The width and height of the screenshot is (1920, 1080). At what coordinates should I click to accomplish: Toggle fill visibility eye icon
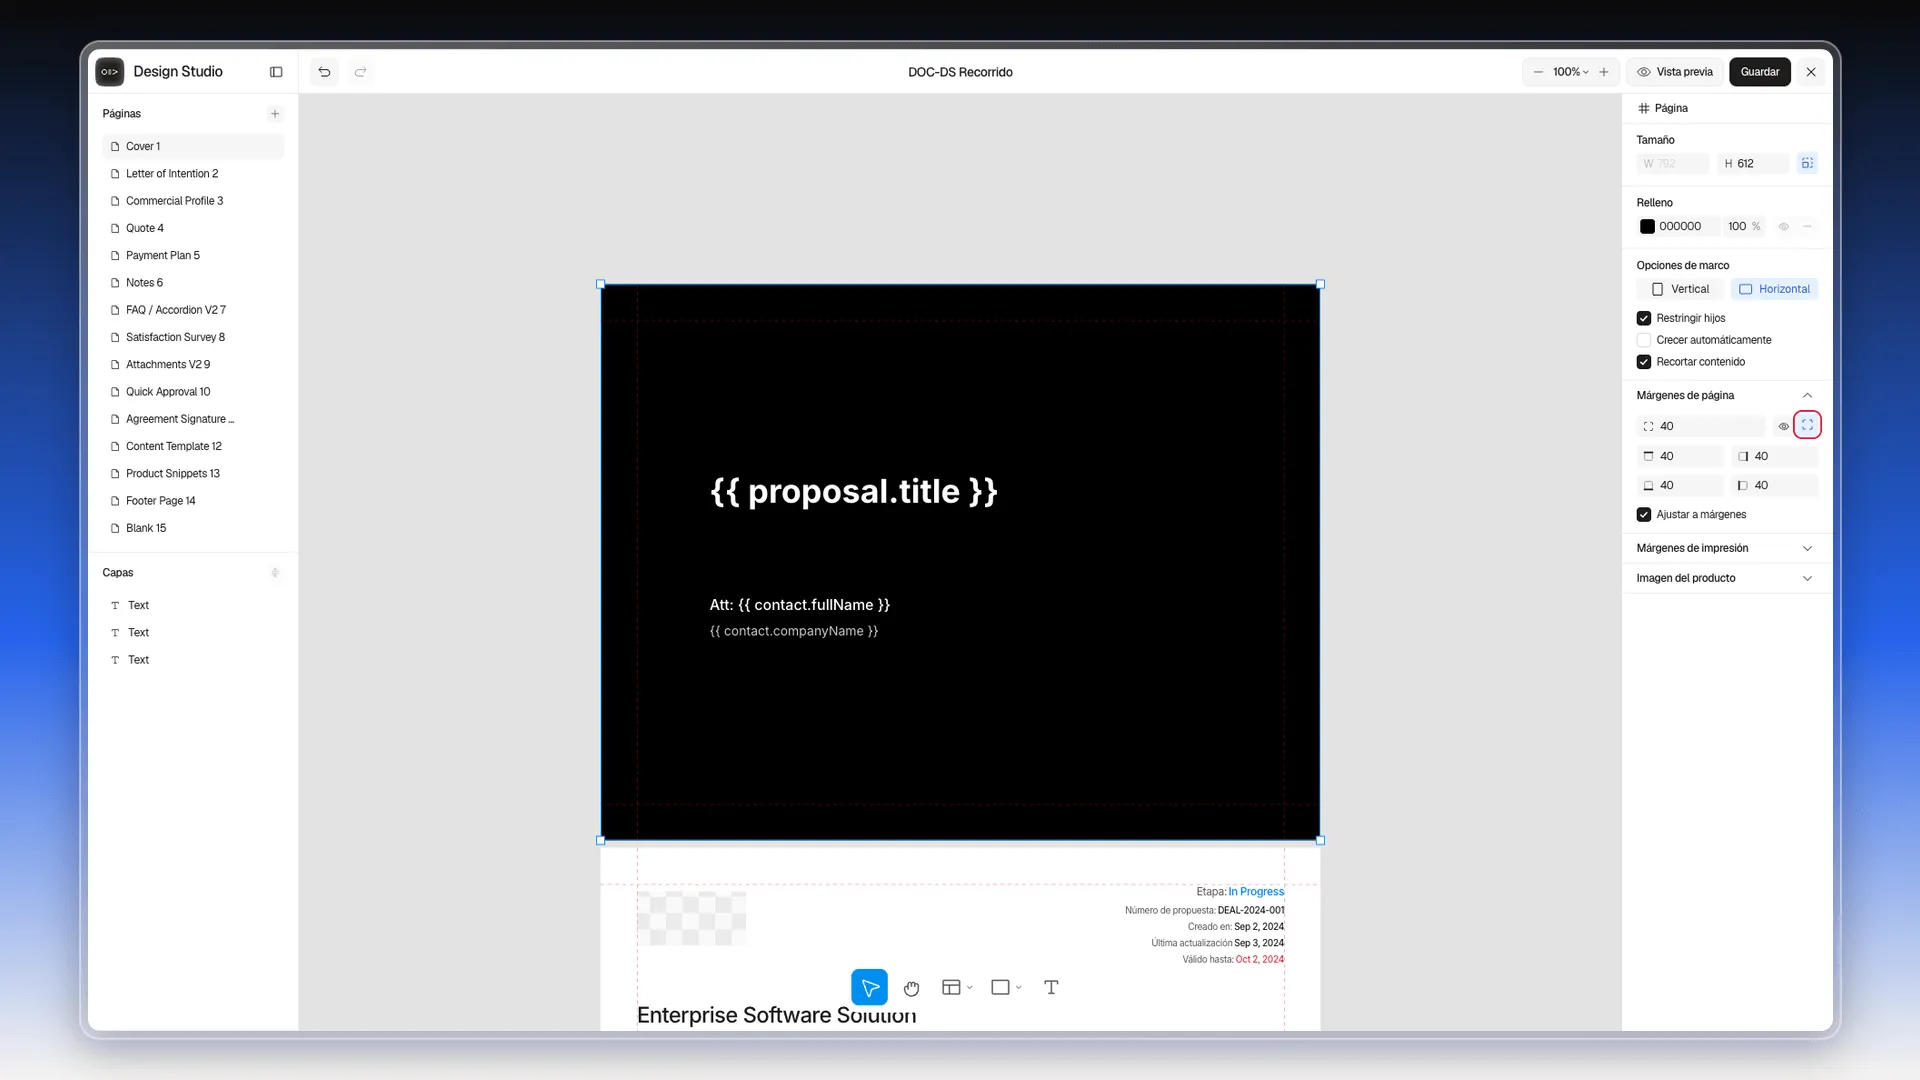pyautogui.click(x=1783, y=227)
